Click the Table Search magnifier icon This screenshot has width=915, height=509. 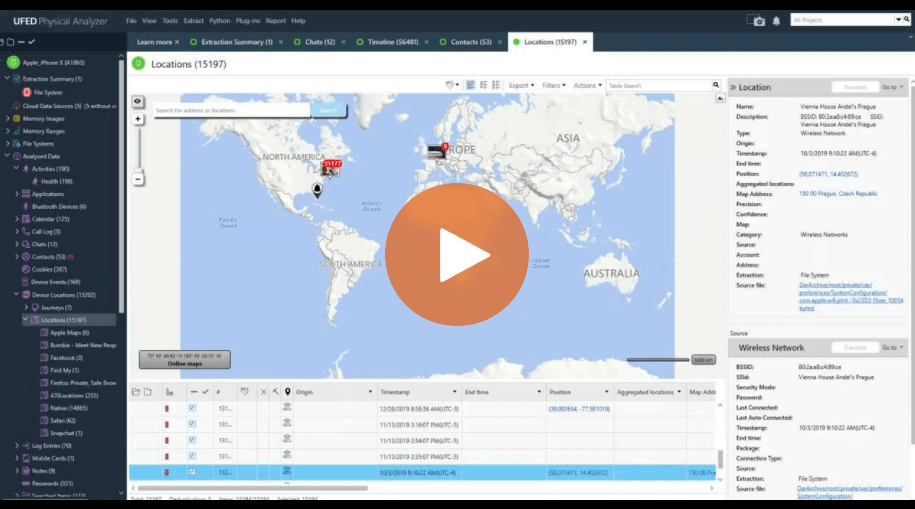717,86
